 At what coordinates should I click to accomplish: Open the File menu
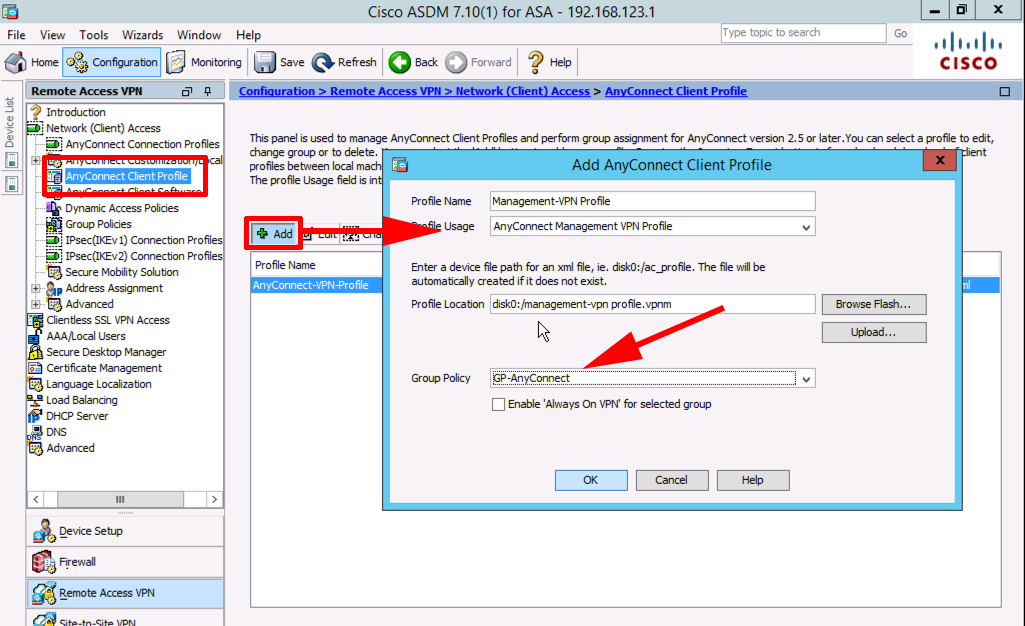[x=16, y=35]
